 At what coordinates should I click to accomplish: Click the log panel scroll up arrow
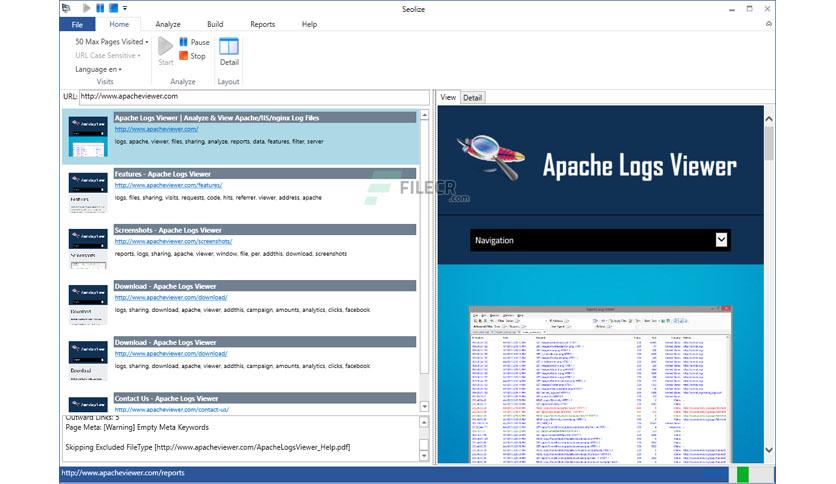coord(424,423)
